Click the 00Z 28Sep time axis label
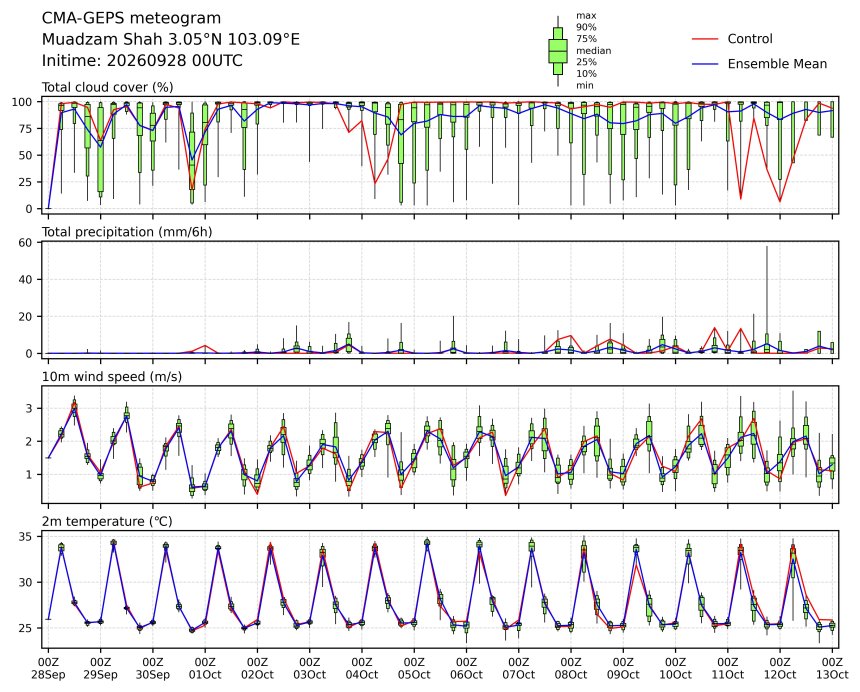 coord(48,668)
